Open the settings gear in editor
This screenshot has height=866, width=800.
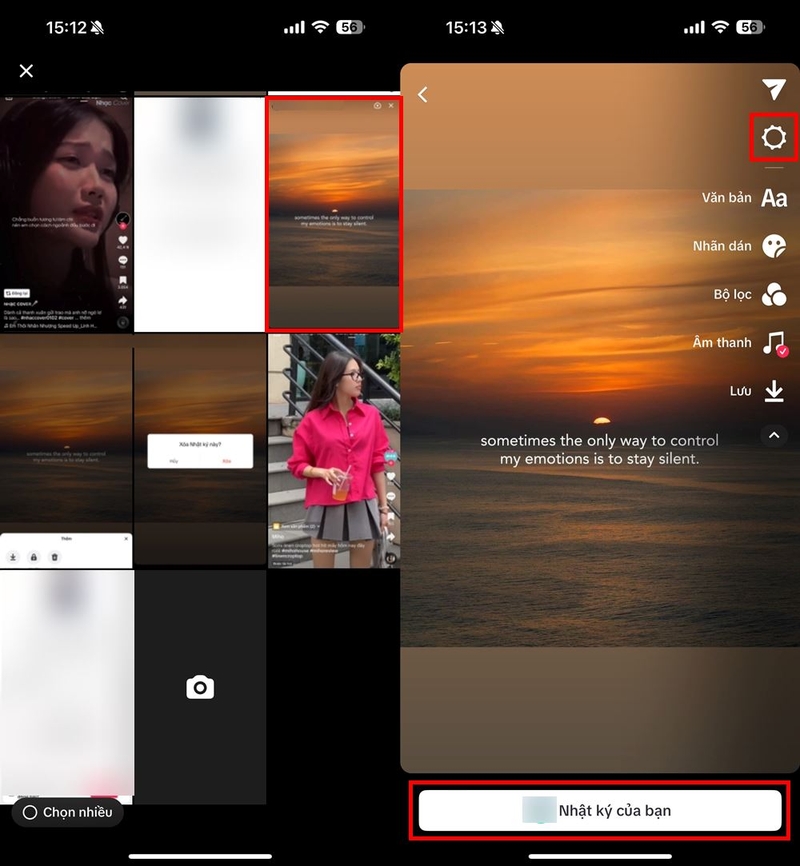pyautogui.click(x=773, y=137)
